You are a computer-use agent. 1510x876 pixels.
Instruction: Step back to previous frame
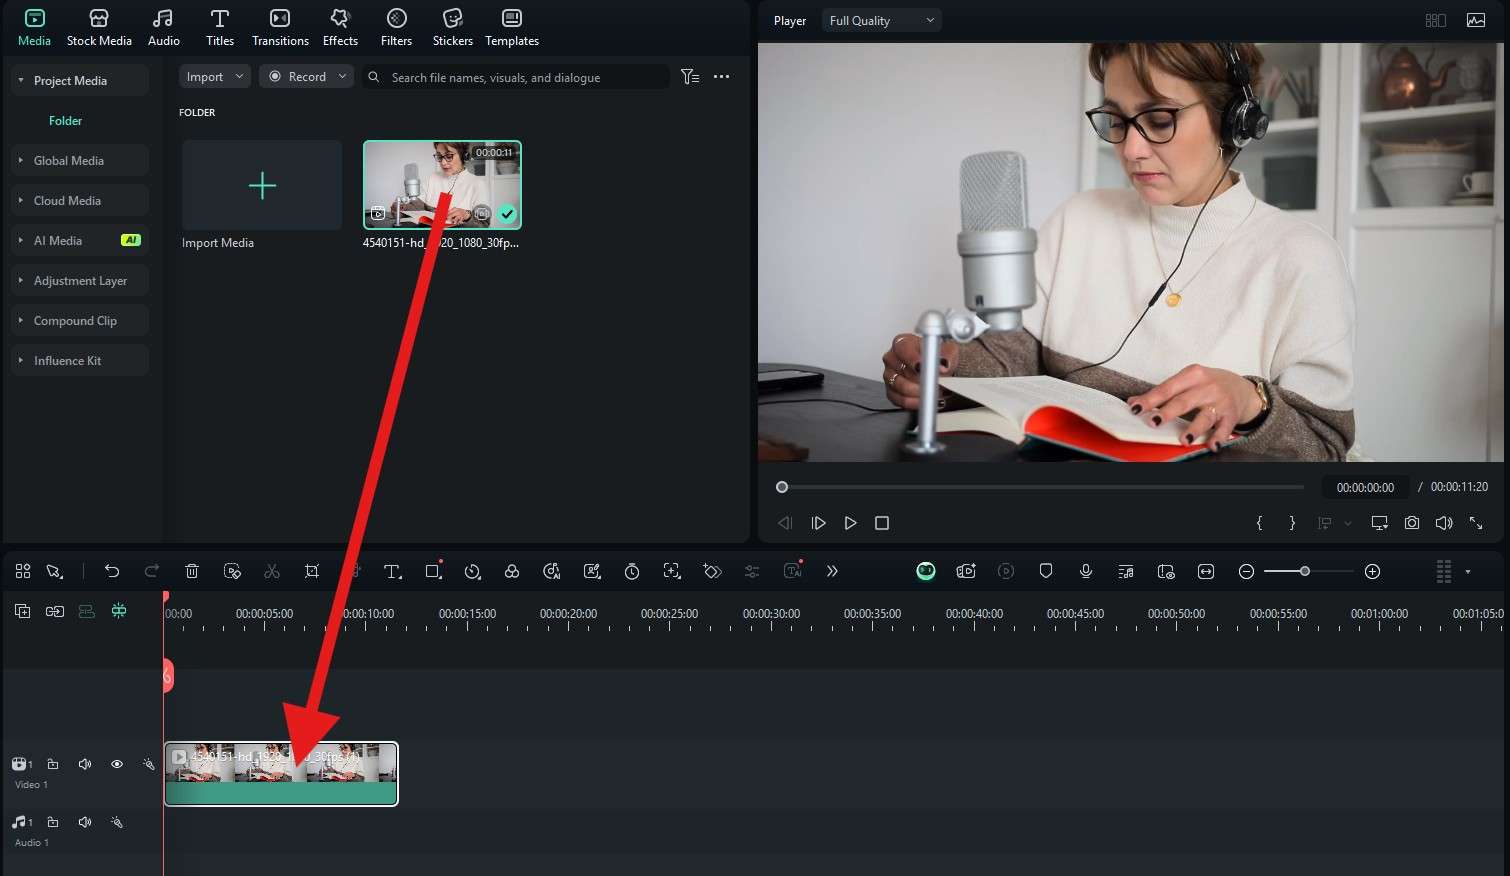(785, 523)
